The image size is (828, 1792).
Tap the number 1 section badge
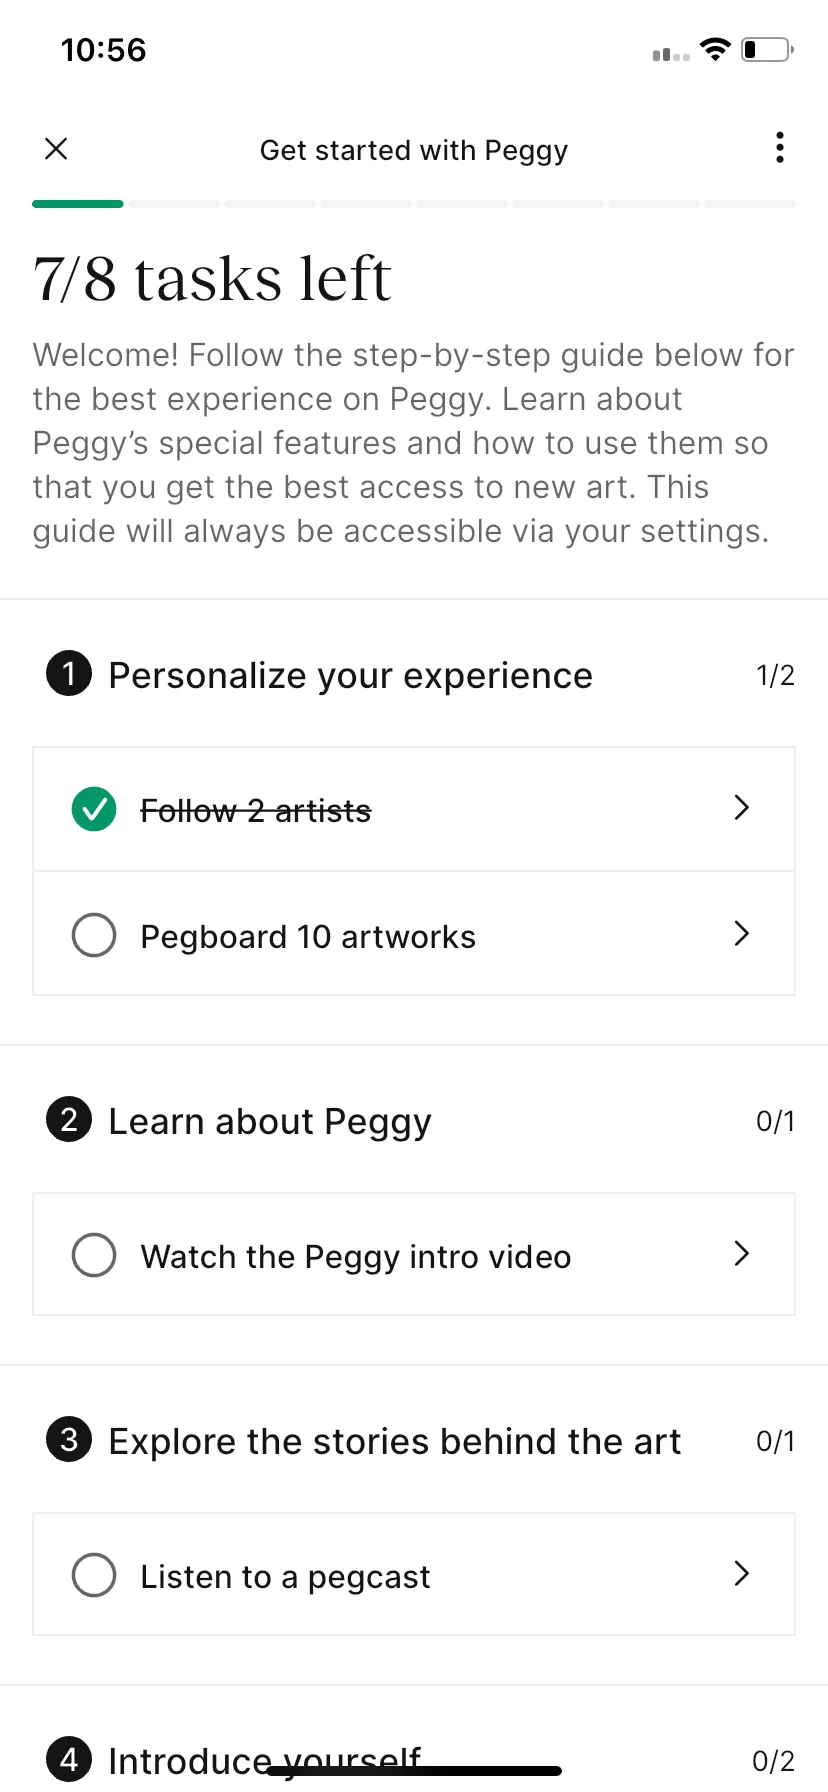[69, 673]
